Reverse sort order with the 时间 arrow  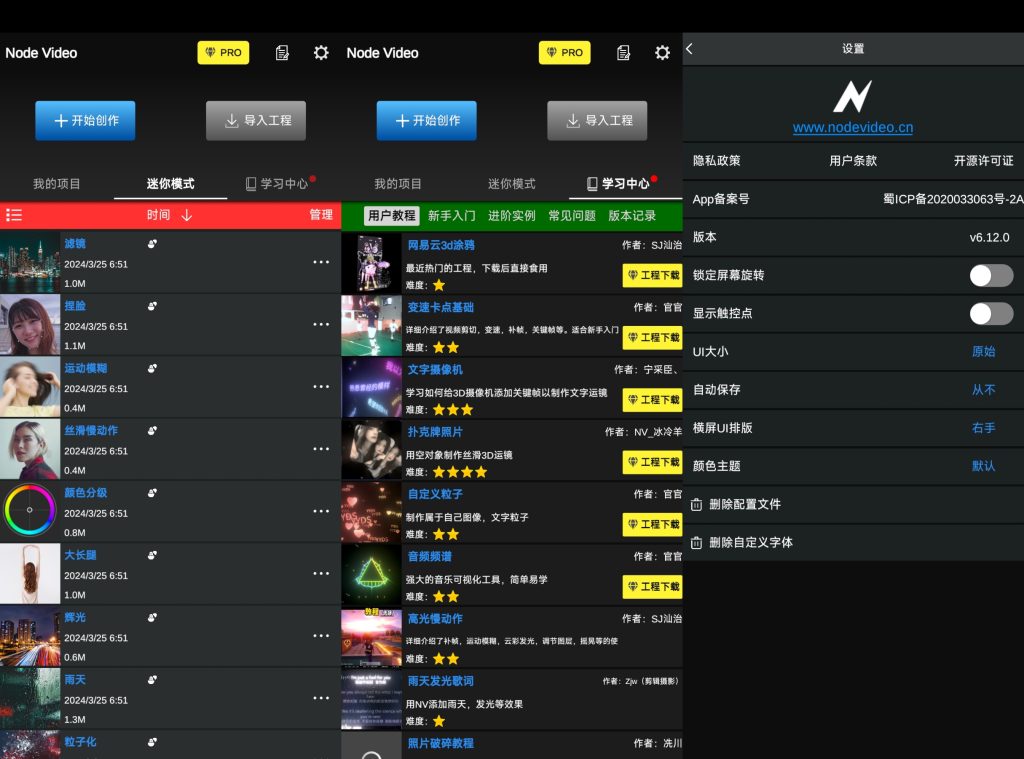pos(187,215)
